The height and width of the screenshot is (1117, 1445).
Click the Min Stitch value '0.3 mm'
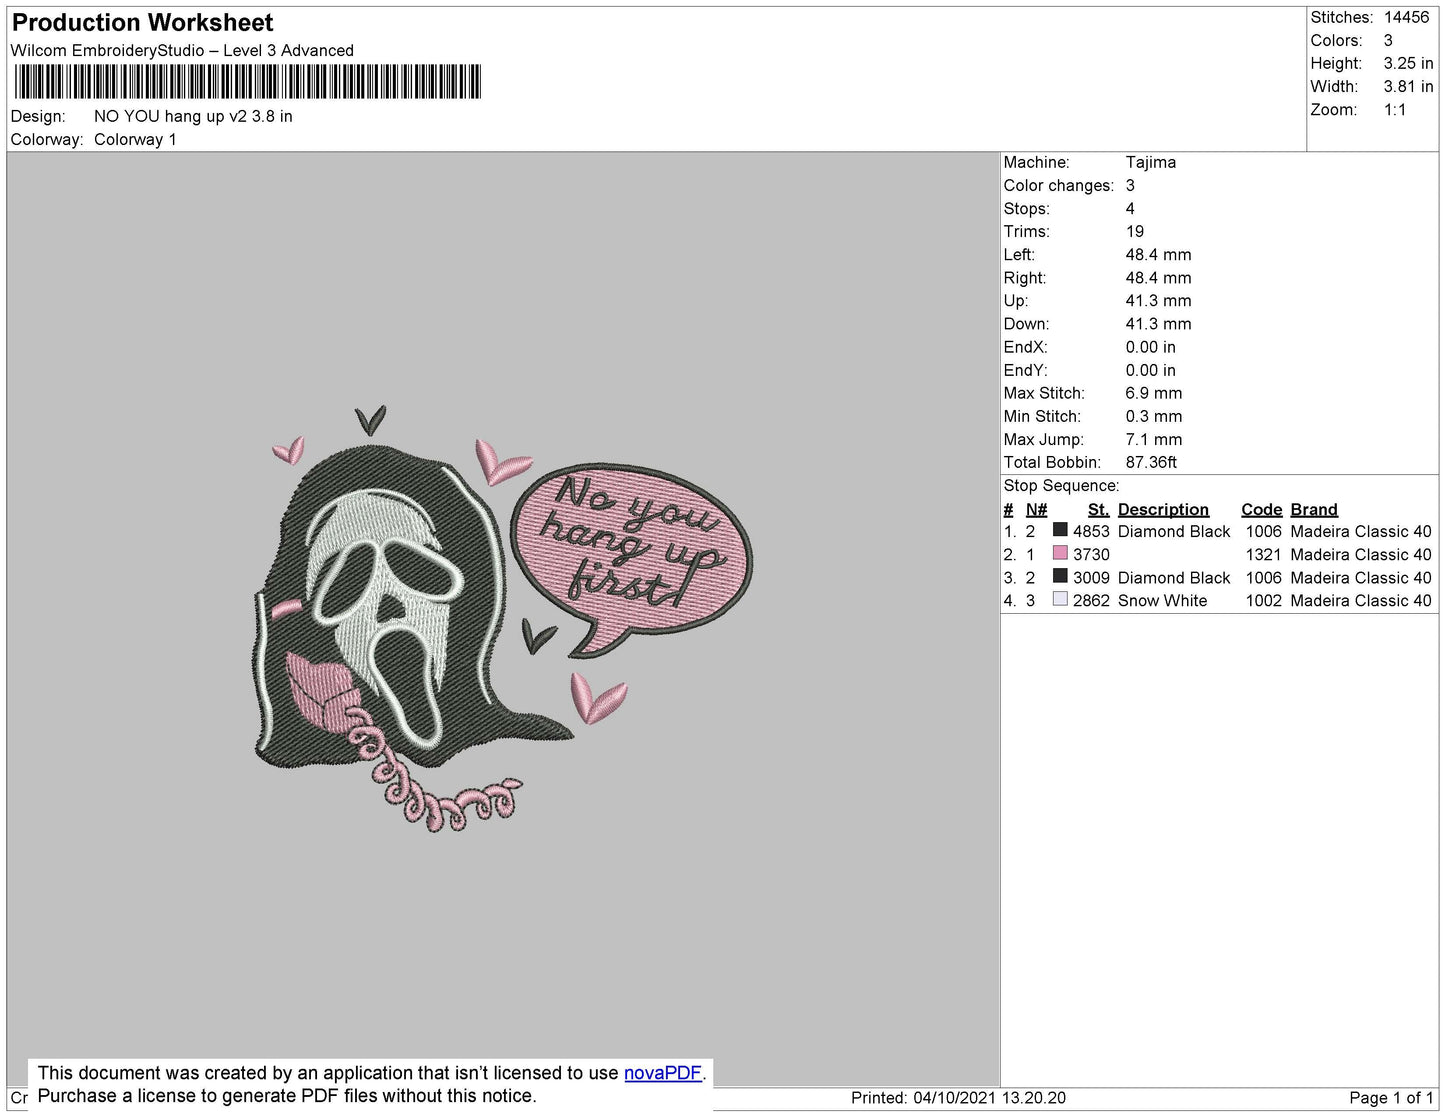pos(1153,417)
